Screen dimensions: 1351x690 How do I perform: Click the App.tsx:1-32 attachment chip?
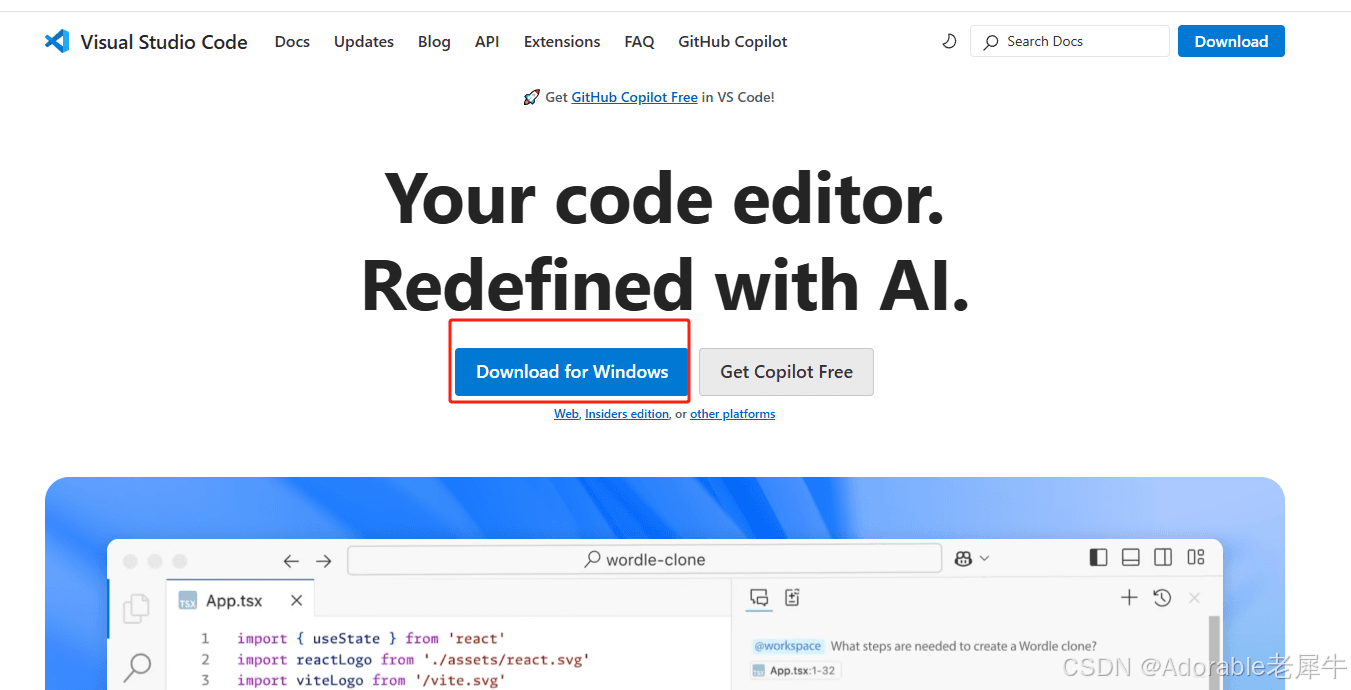tap(795, 671)
